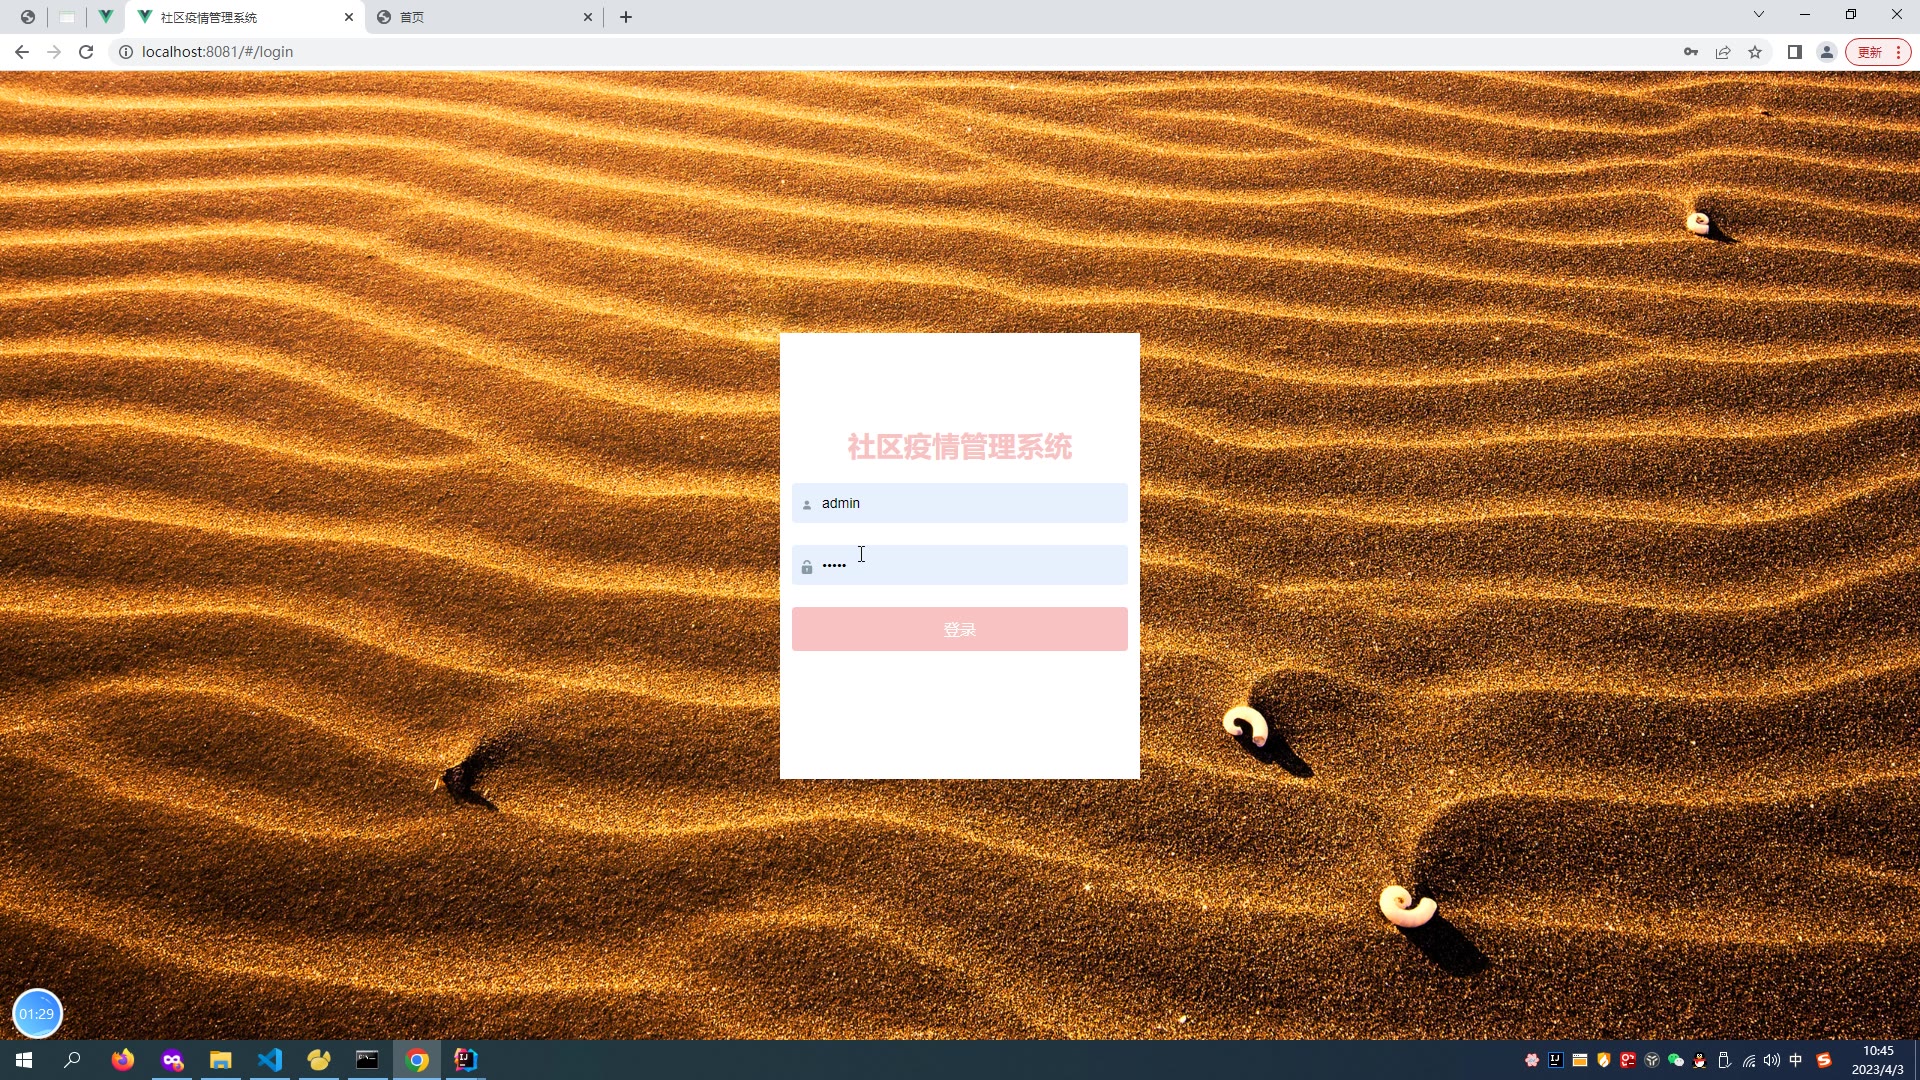
Task: Open the Sogou input tray icon
Action: (x=1824, y=1060)
